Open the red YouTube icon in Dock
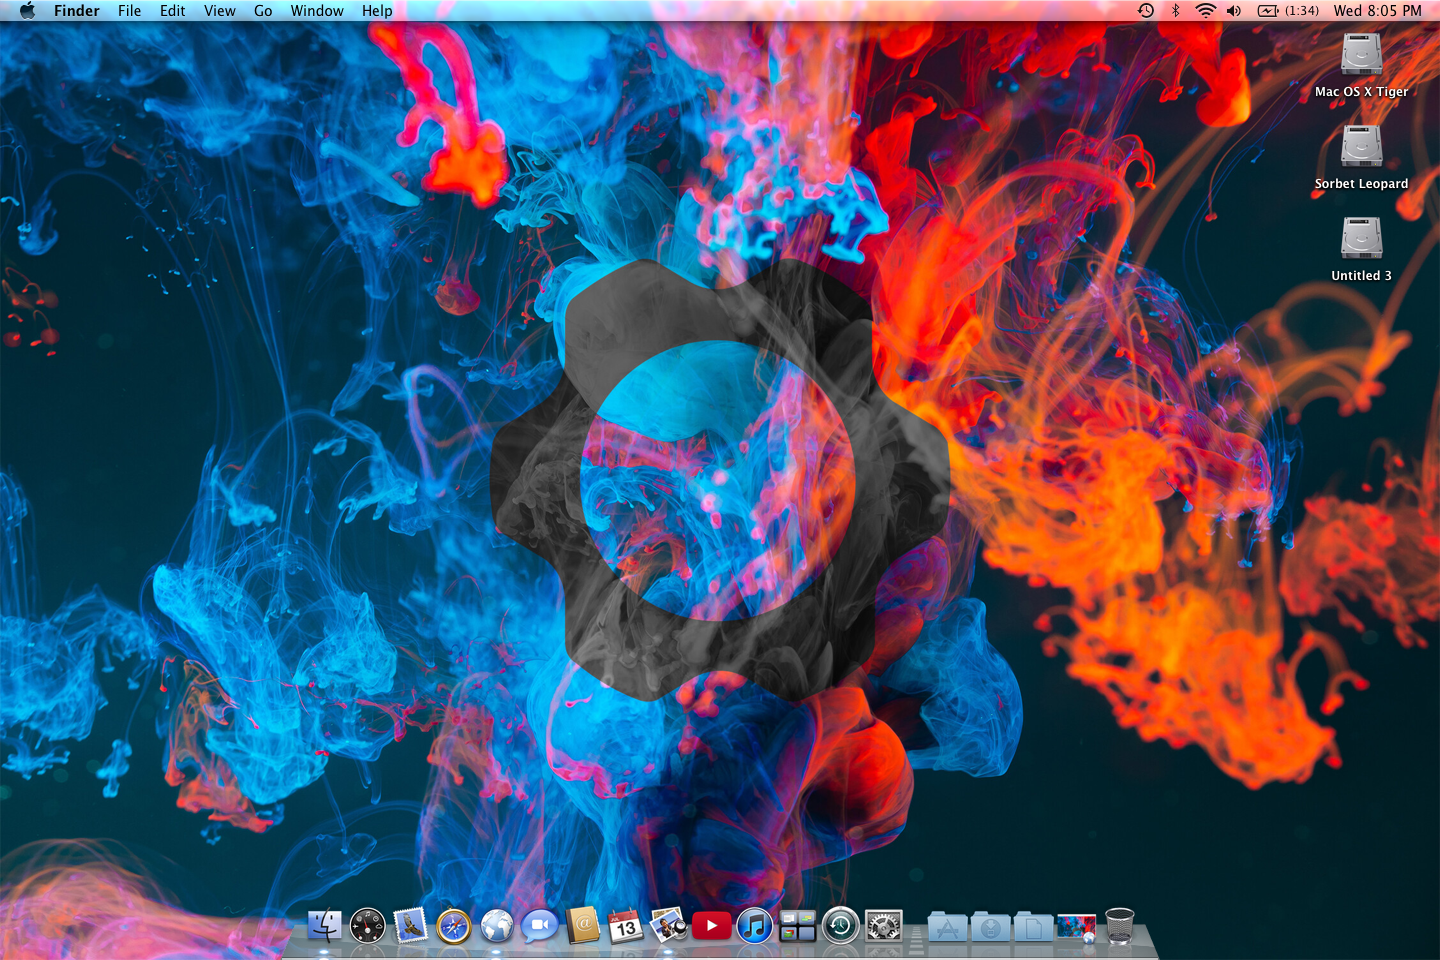 point(712,926)
